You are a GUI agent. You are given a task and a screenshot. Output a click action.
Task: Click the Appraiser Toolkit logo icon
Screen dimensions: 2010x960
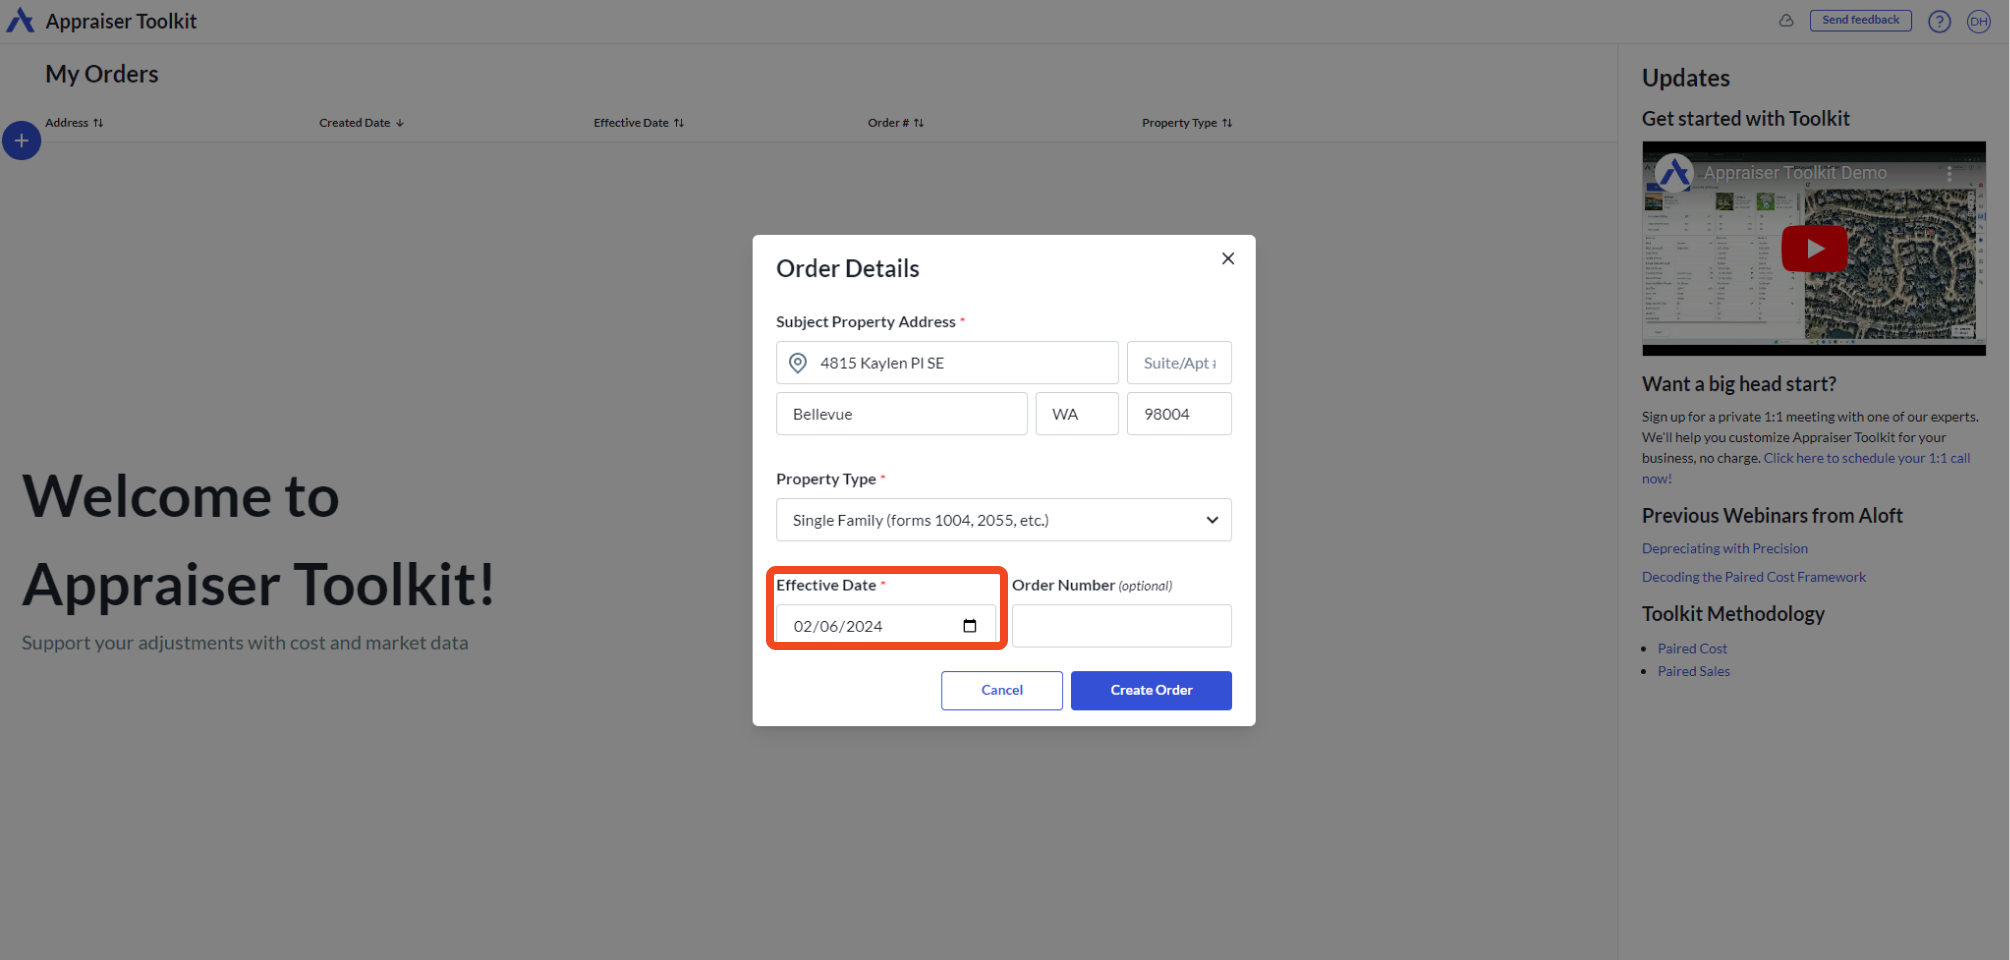pyautogui.click(x=20, y=21)
